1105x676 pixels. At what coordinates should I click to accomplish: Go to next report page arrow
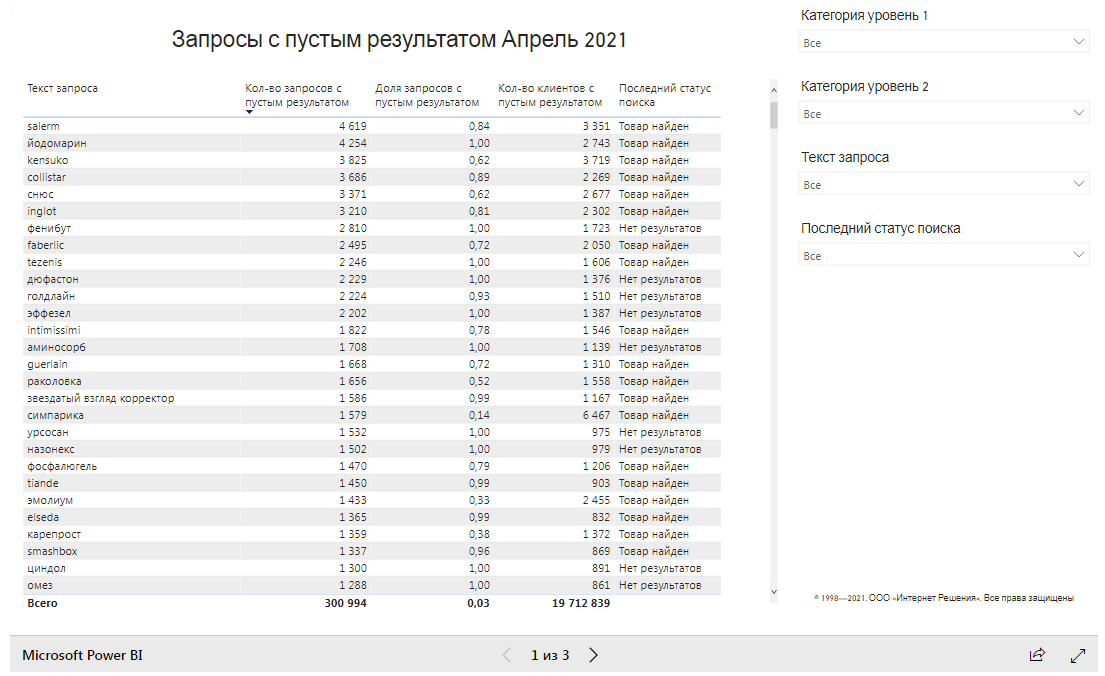pos(593,655)
